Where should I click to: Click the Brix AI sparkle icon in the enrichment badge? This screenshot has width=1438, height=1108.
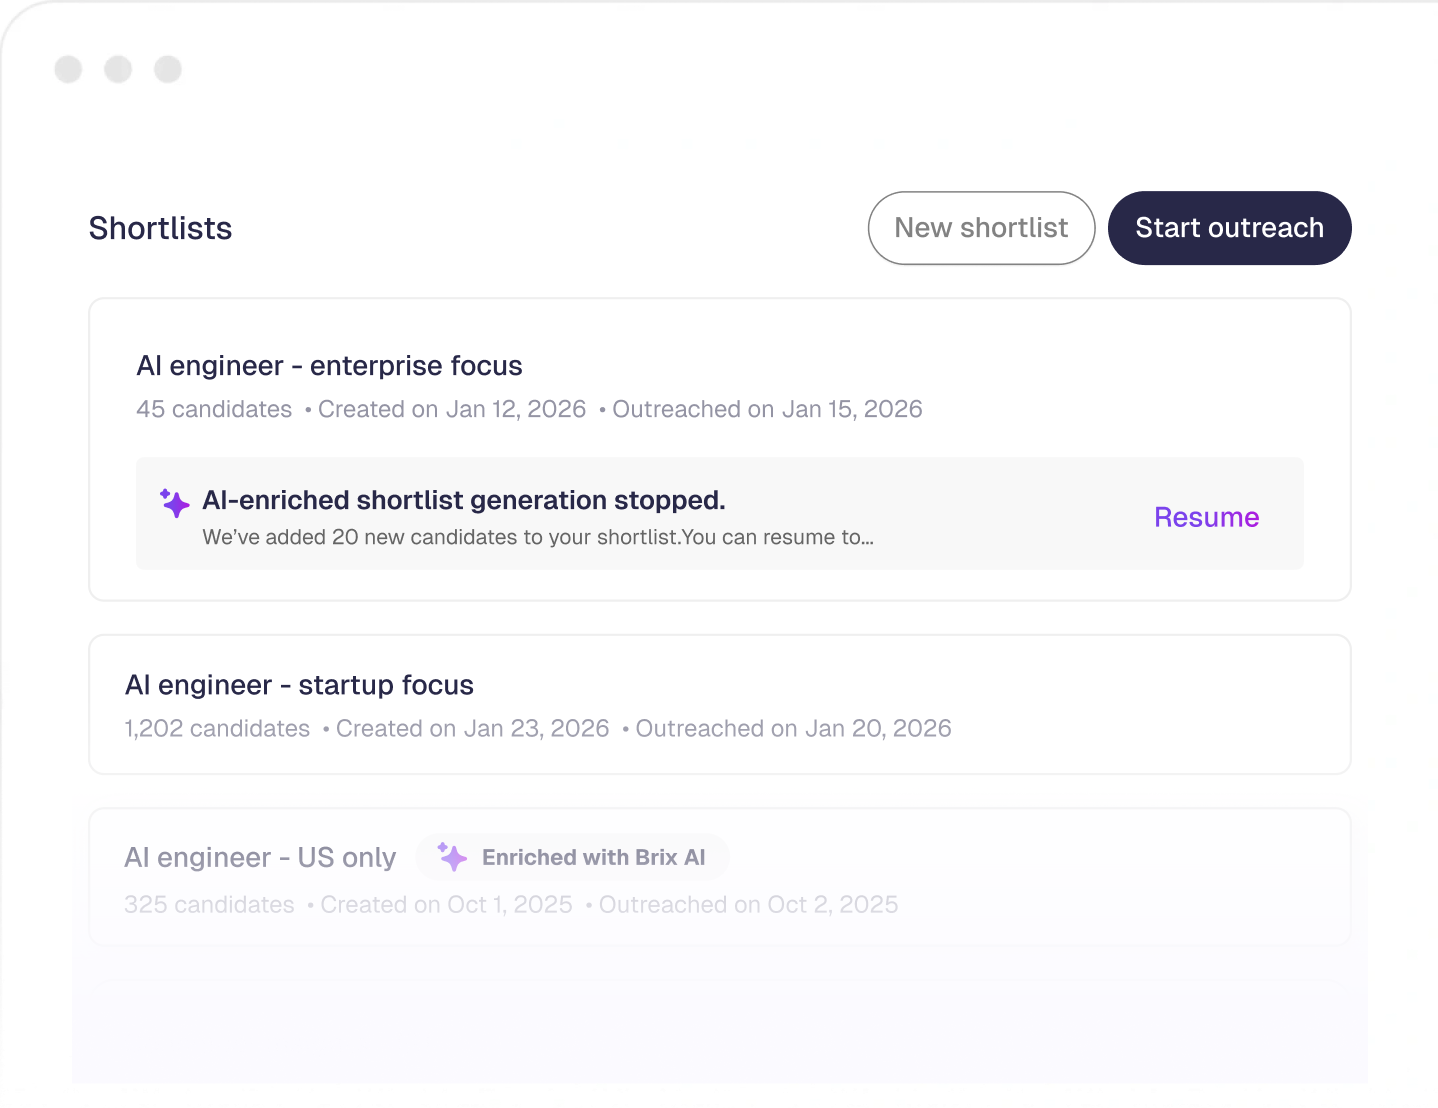(x=453, y=856)
